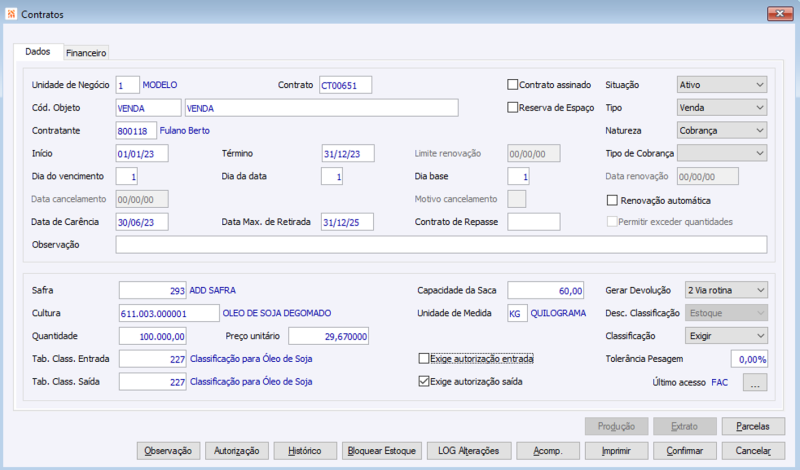Click the 'MODELO' business unit text
The width and height of the screenshot is (800, 470).
click(x=160, y=85)
